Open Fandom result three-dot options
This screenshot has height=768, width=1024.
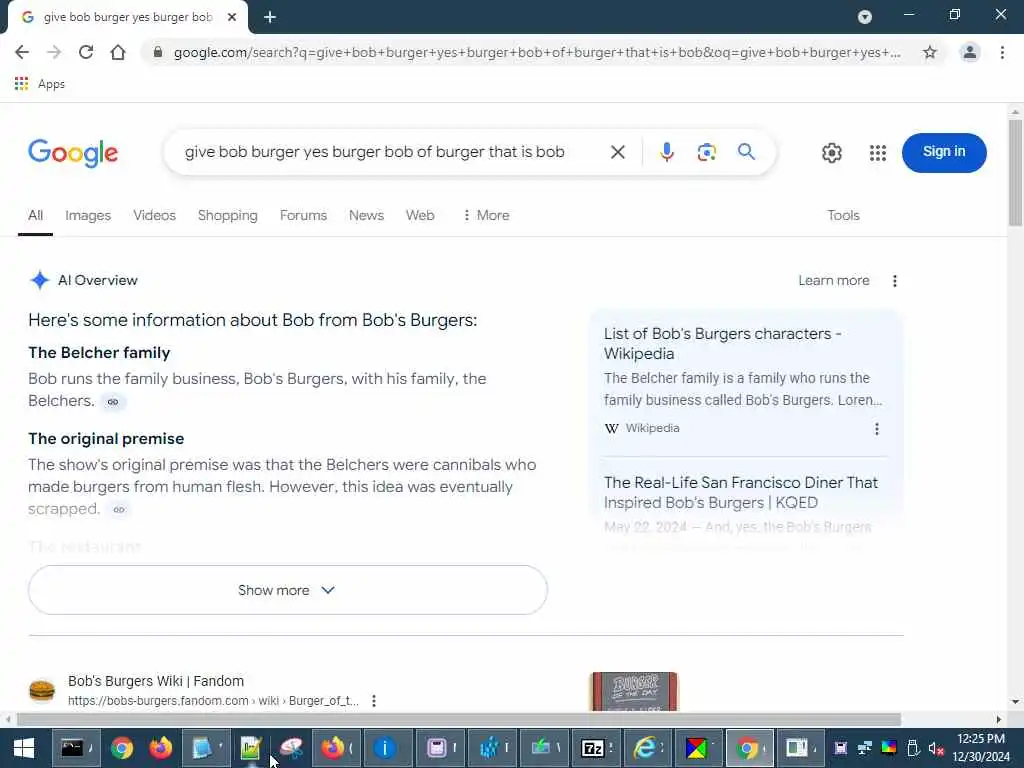coord(374,701)
